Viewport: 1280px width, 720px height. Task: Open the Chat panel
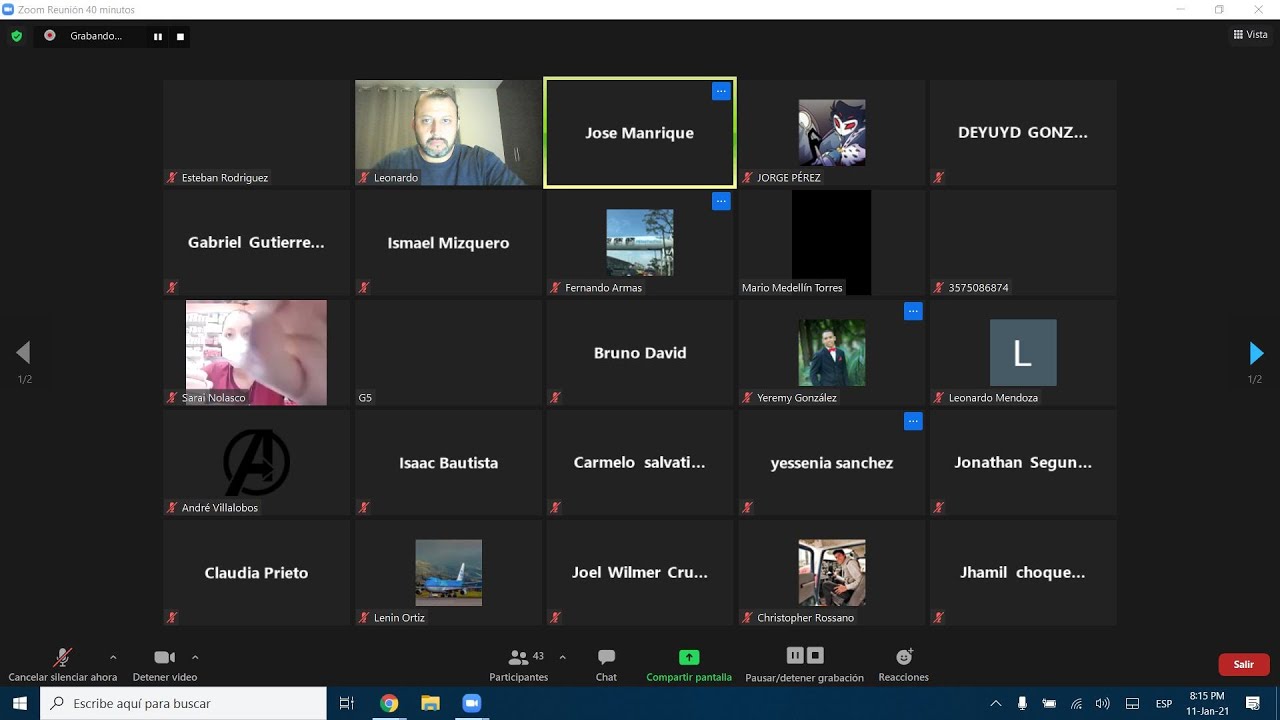[x=606, y=664]
